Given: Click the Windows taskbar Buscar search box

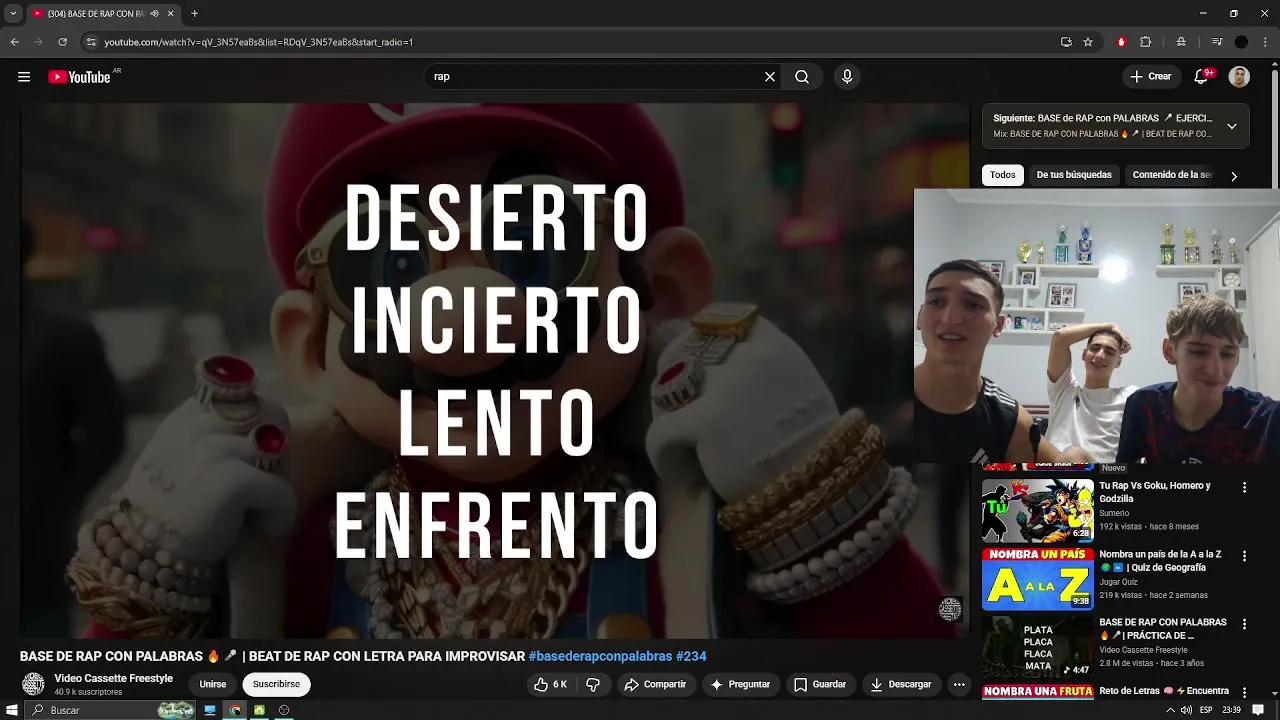Looking at the screenshot, I should (x=110, y=710).
